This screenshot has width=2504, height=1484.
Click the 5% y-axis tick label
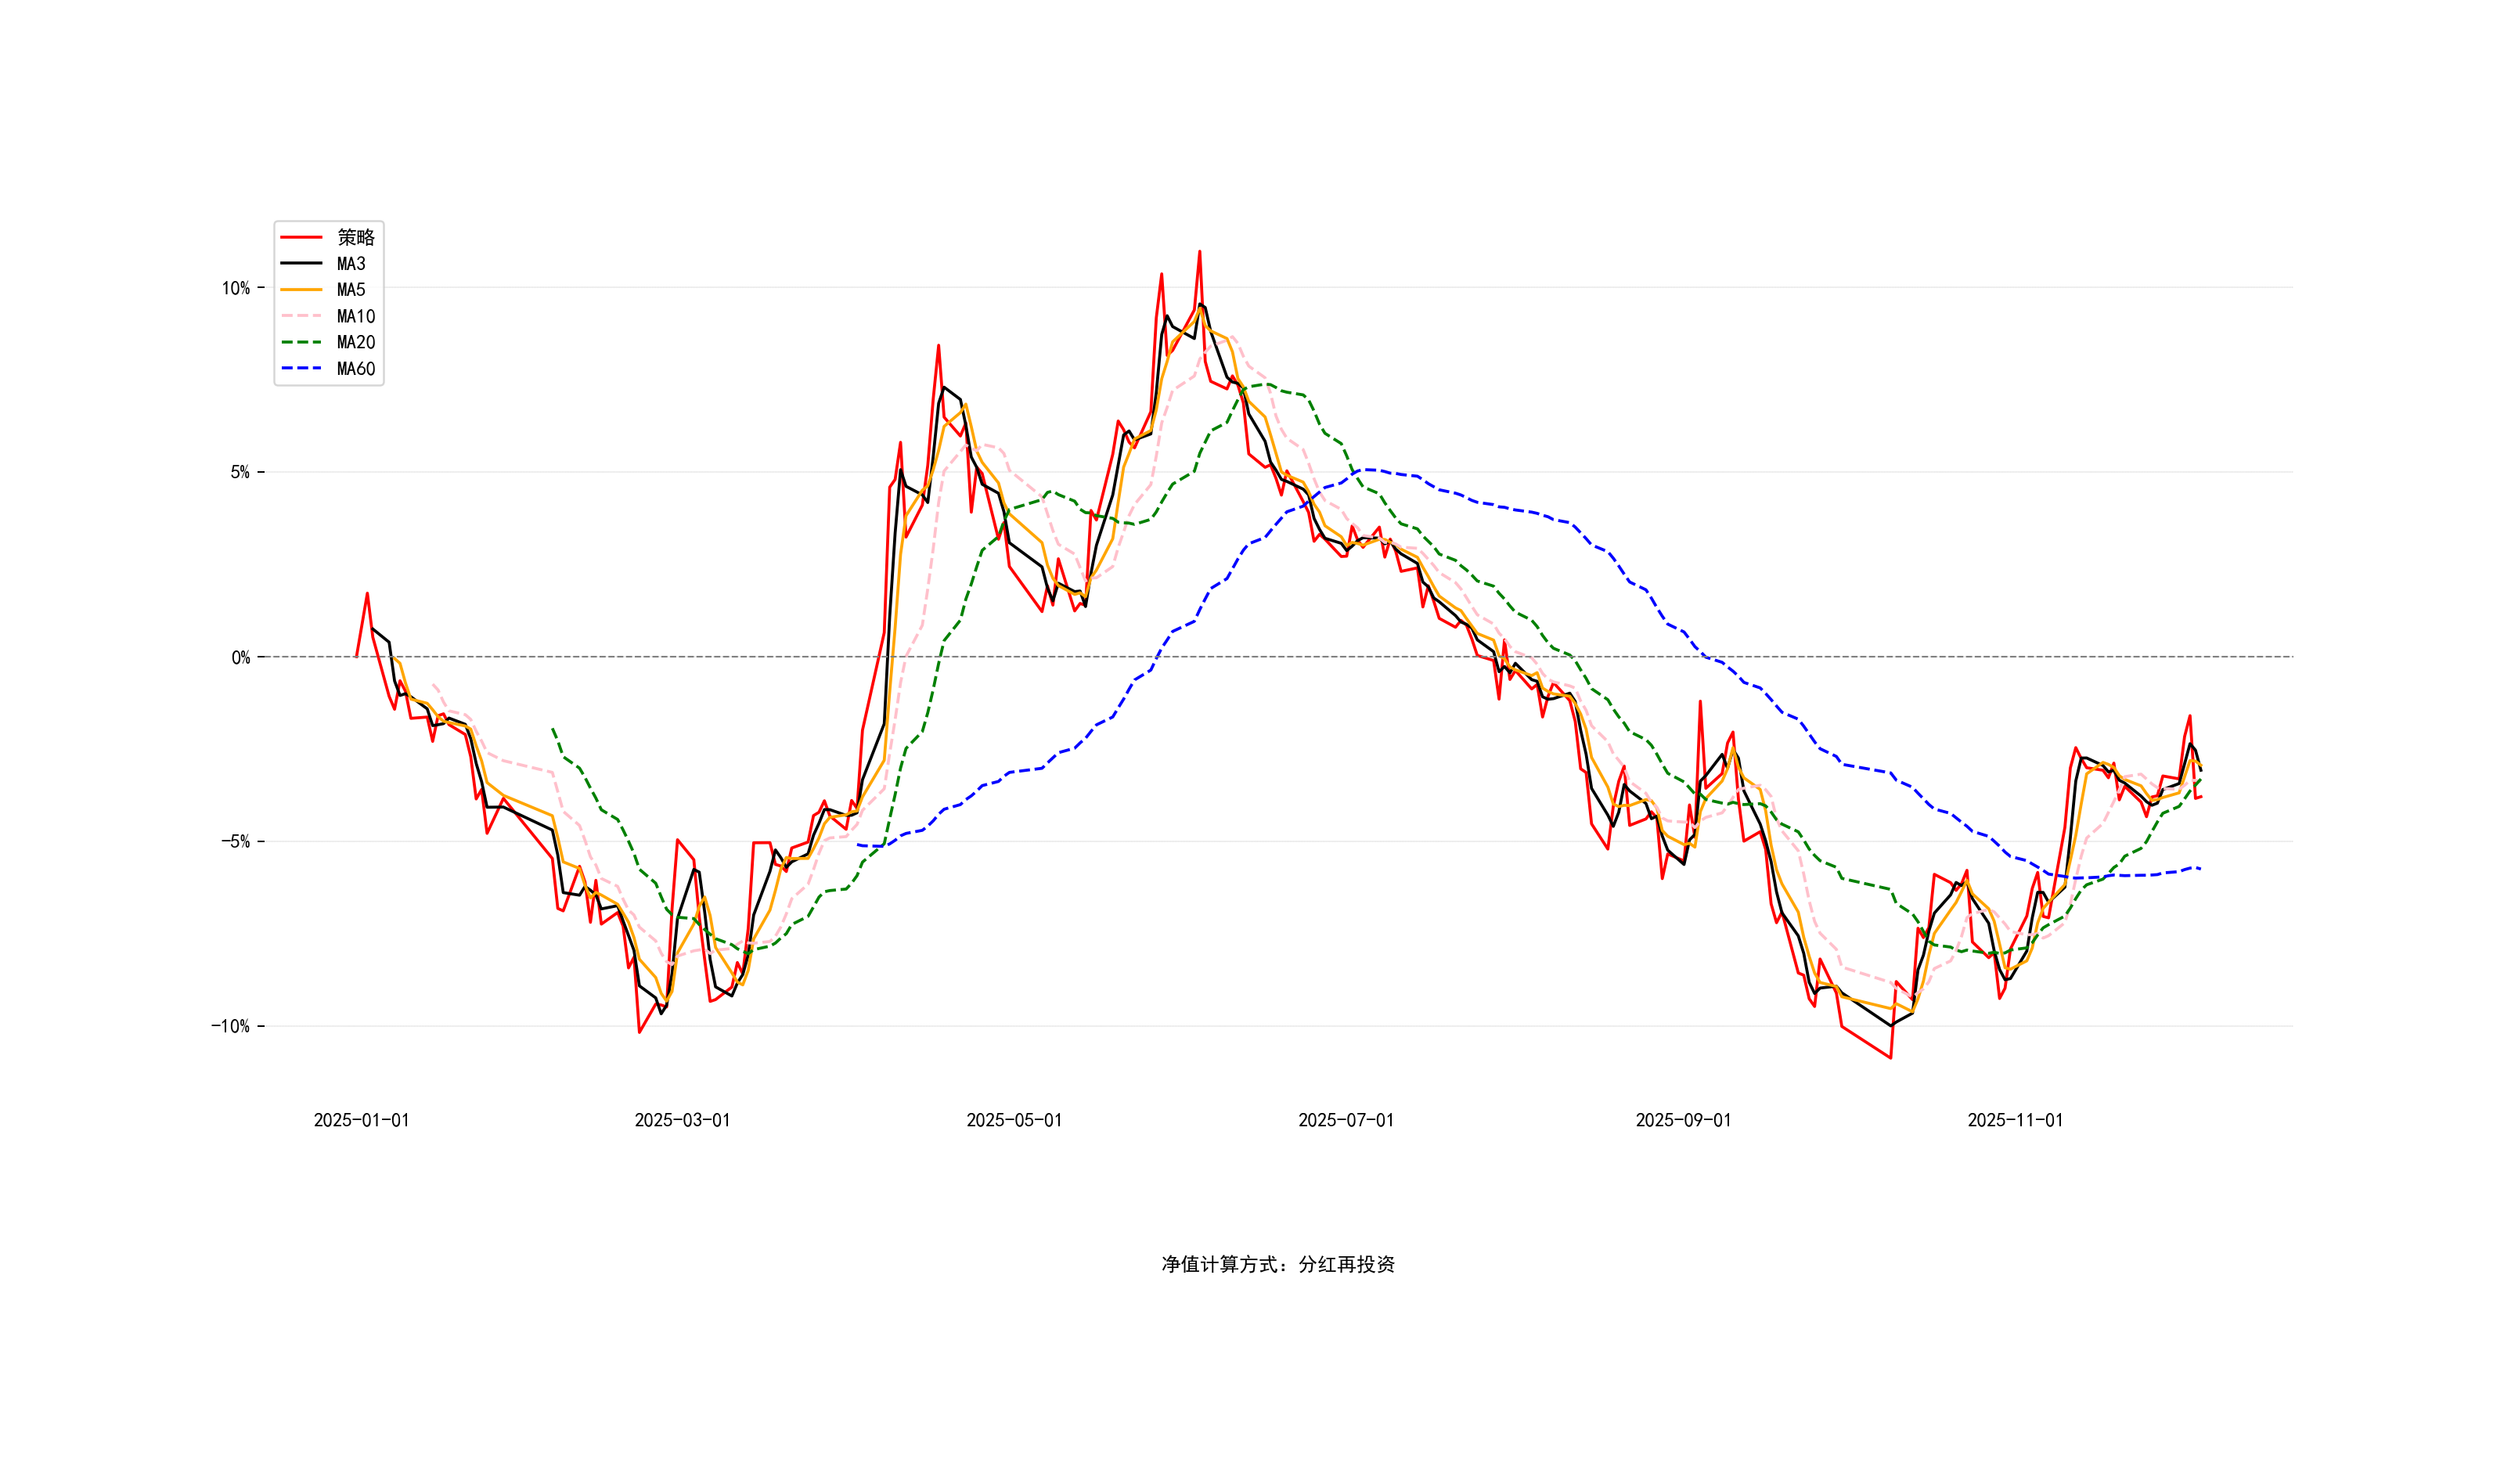pos(240,472)
